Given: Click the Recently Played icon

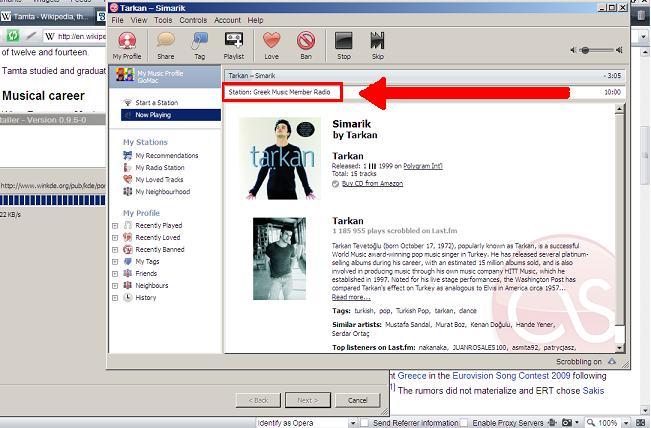Looking at the screenshot, I should [x=128, y=225].
